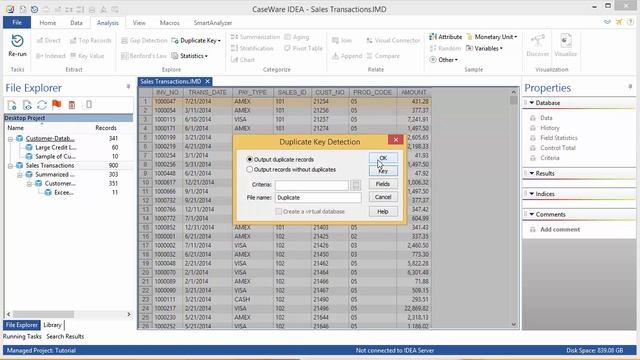Collapse the Comments section in Properties
The width and height of the screenshot is (640, 360).
[x=532, y=214]
